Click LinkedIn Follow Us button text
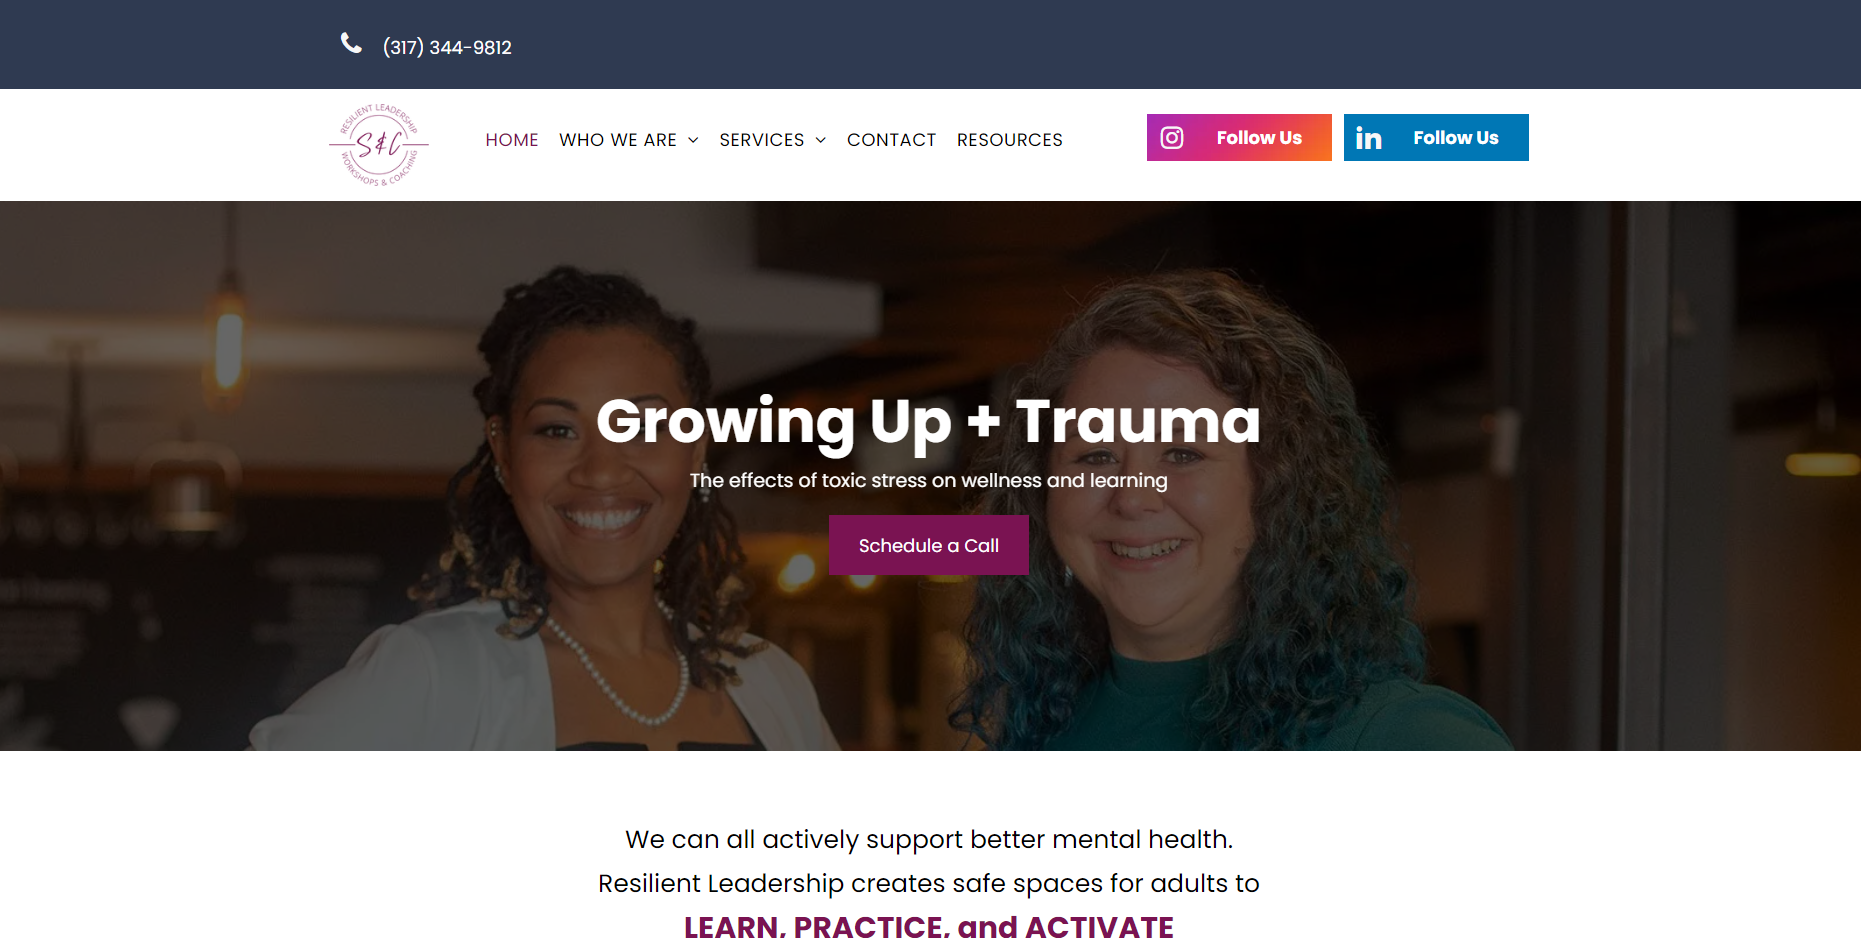This screenshot has width=1861, height=938. (1456, 138)
